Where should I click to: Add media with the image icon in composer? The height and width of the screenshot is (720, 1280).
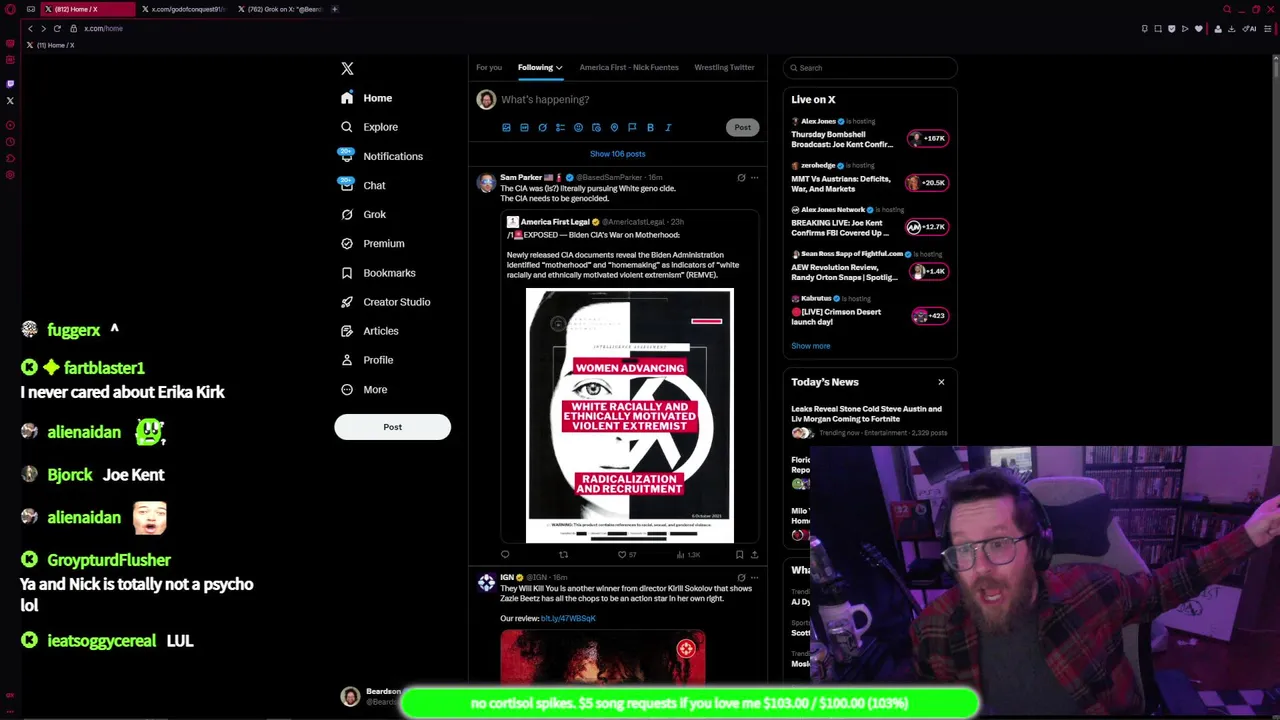click(506, 127)
